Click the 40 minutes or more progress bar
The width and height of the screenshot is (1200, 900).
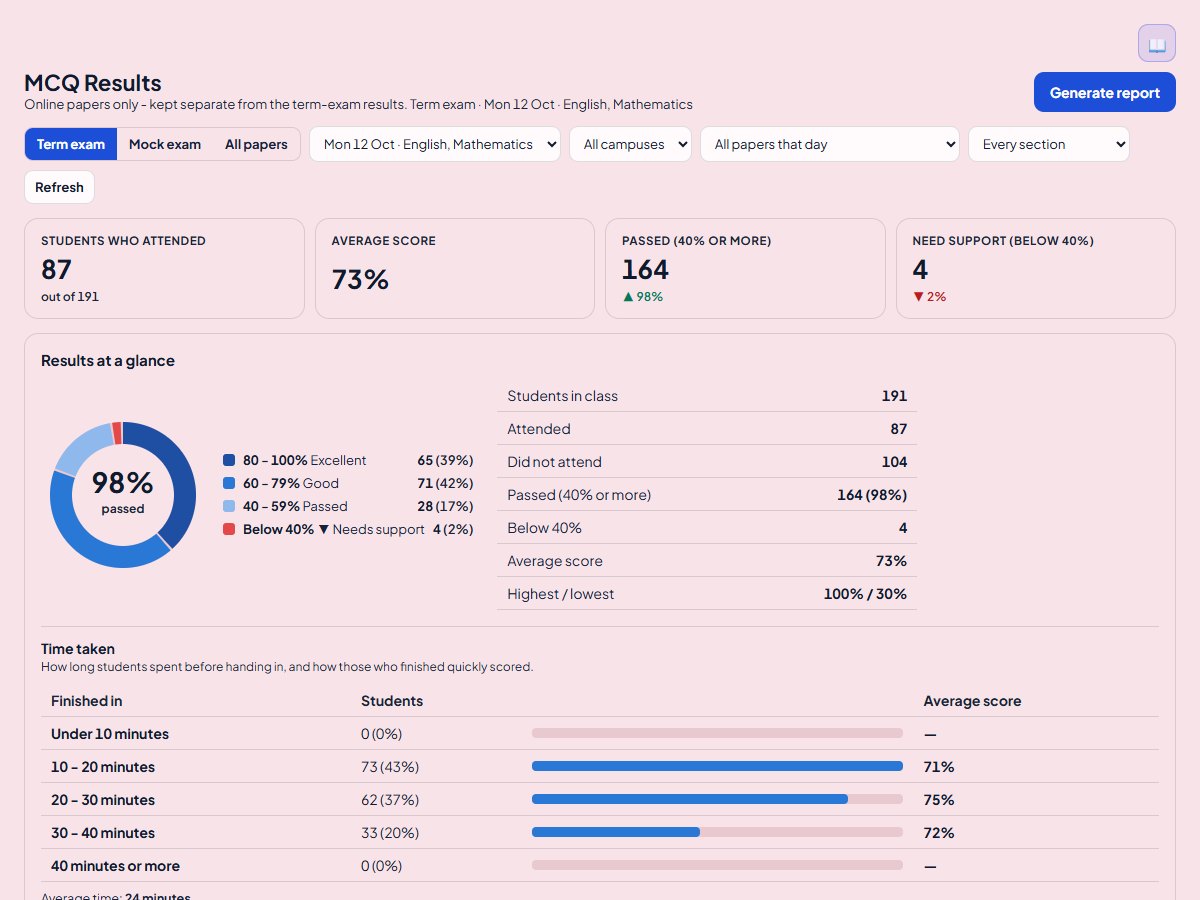click(x=717, y=865)
